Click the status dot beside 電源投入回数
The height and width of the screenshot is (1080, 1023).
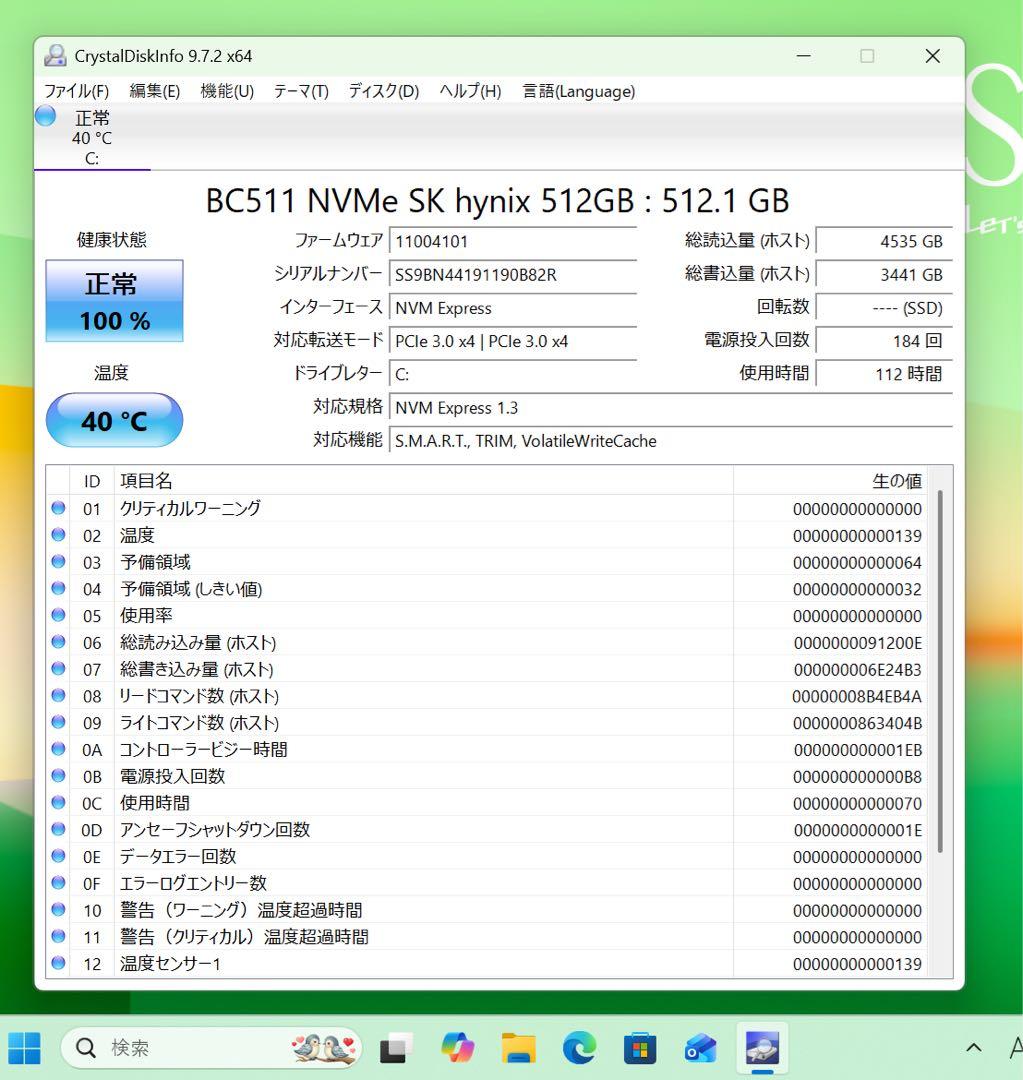tap(58, 776)
